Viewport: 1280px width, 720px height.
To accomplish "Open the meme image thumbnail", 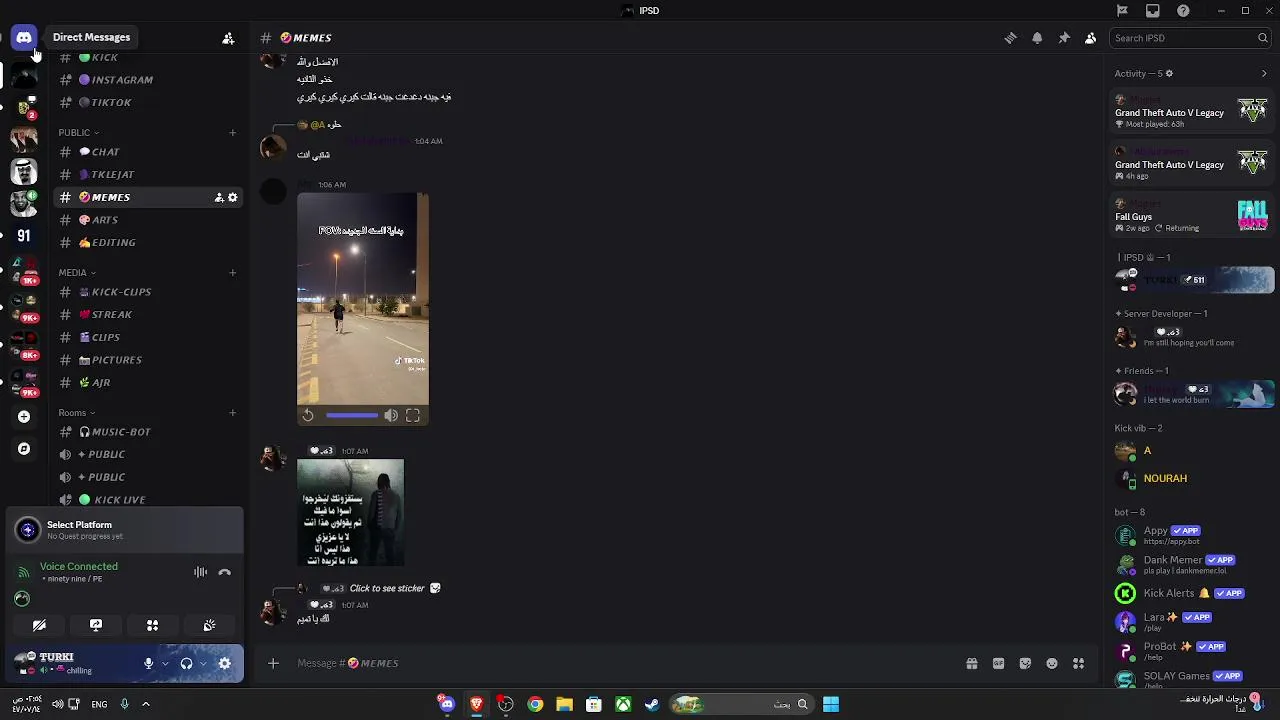I will [350, 512].
